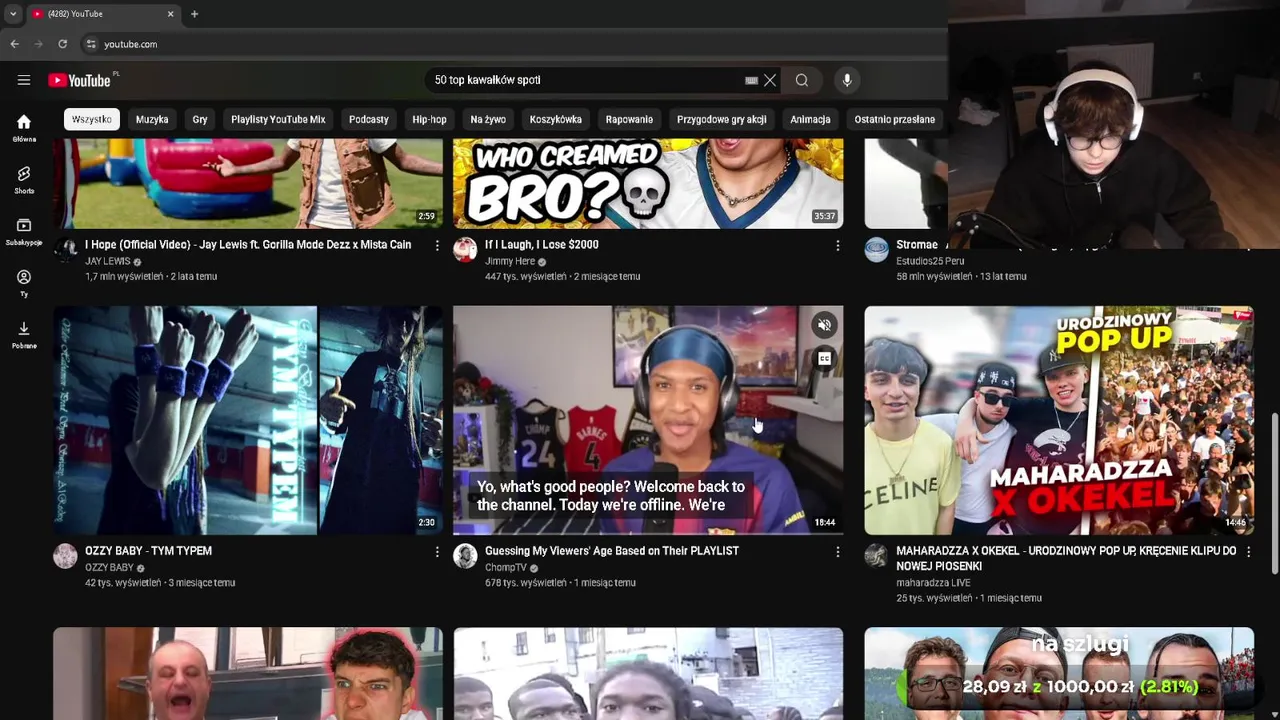The image size is (1280, 720).
Task: Open MAHARADZZA X OKEKEL video title
Action: (1066, 558)
